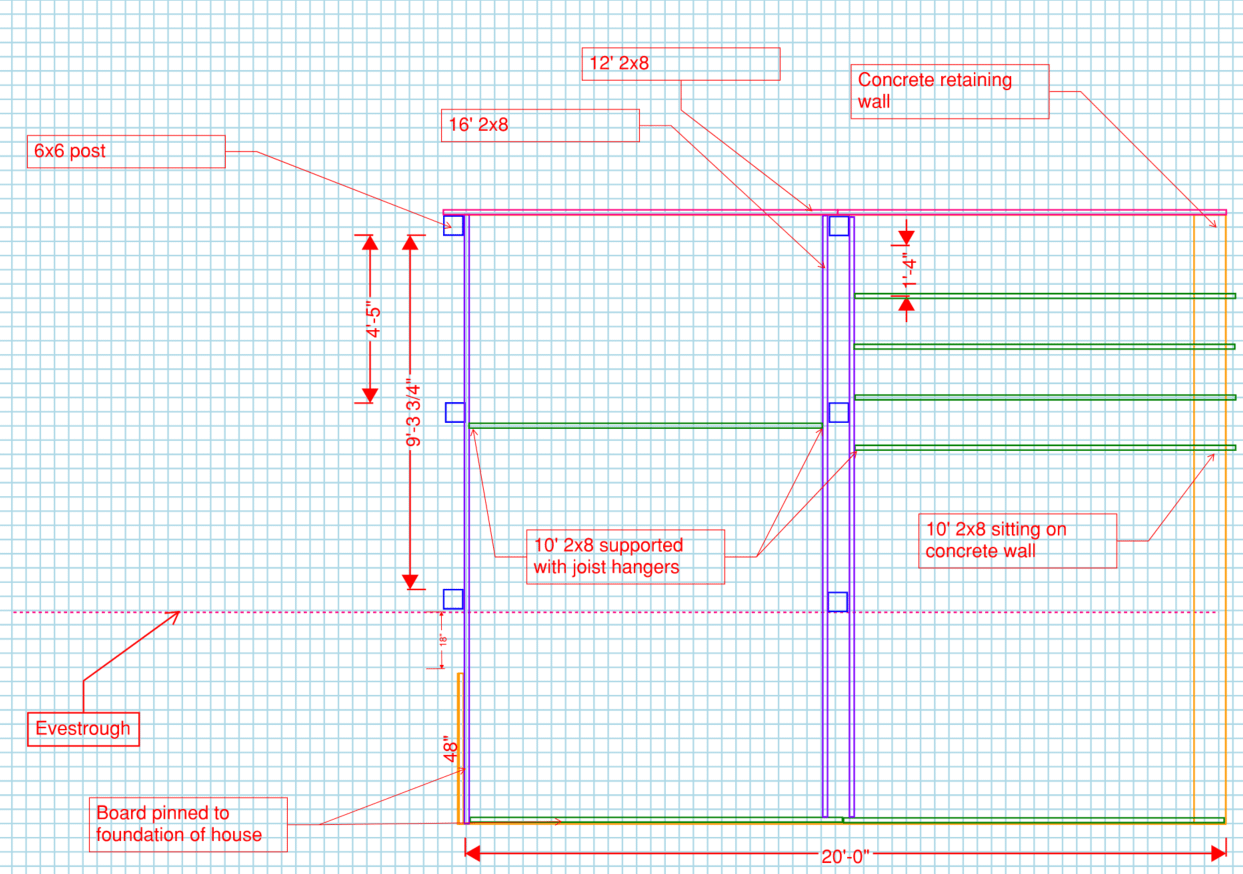The width and height of the screenshot is (1243, 874).
Task: Select the red 48" dimension text
Action: [x=450, y=750]
